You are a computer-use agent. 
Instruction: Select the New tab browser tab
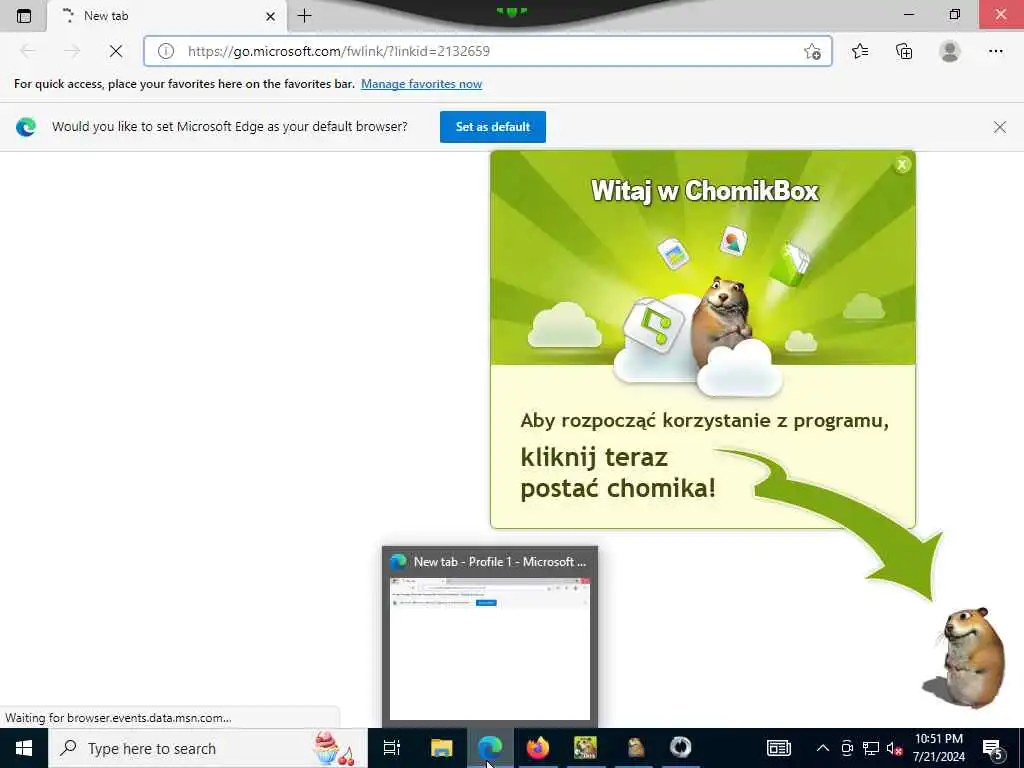pos(167,16)
